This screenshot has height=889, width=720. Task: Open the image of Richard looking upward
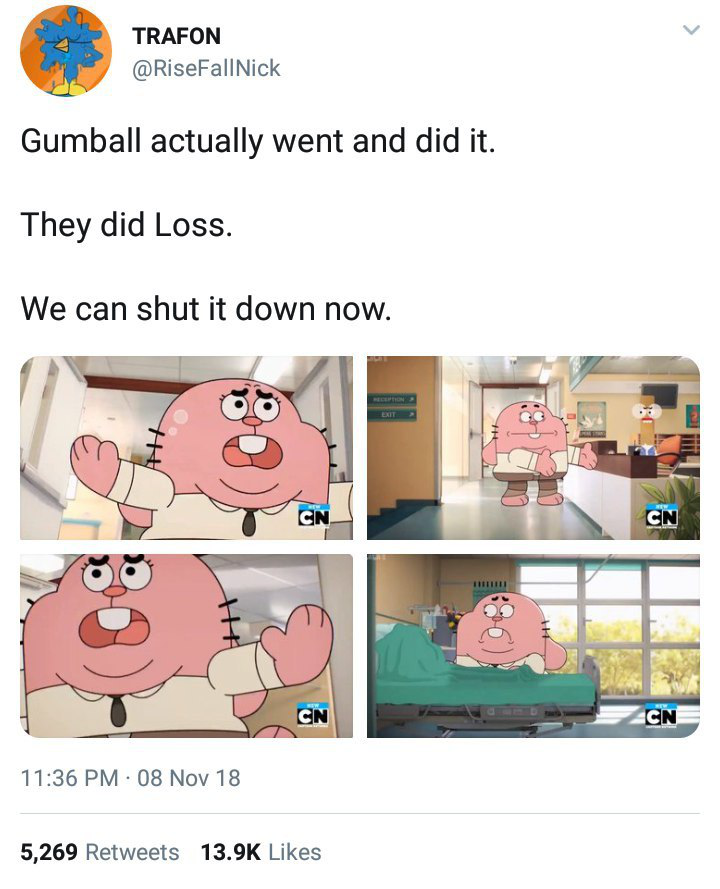point(187,646)
